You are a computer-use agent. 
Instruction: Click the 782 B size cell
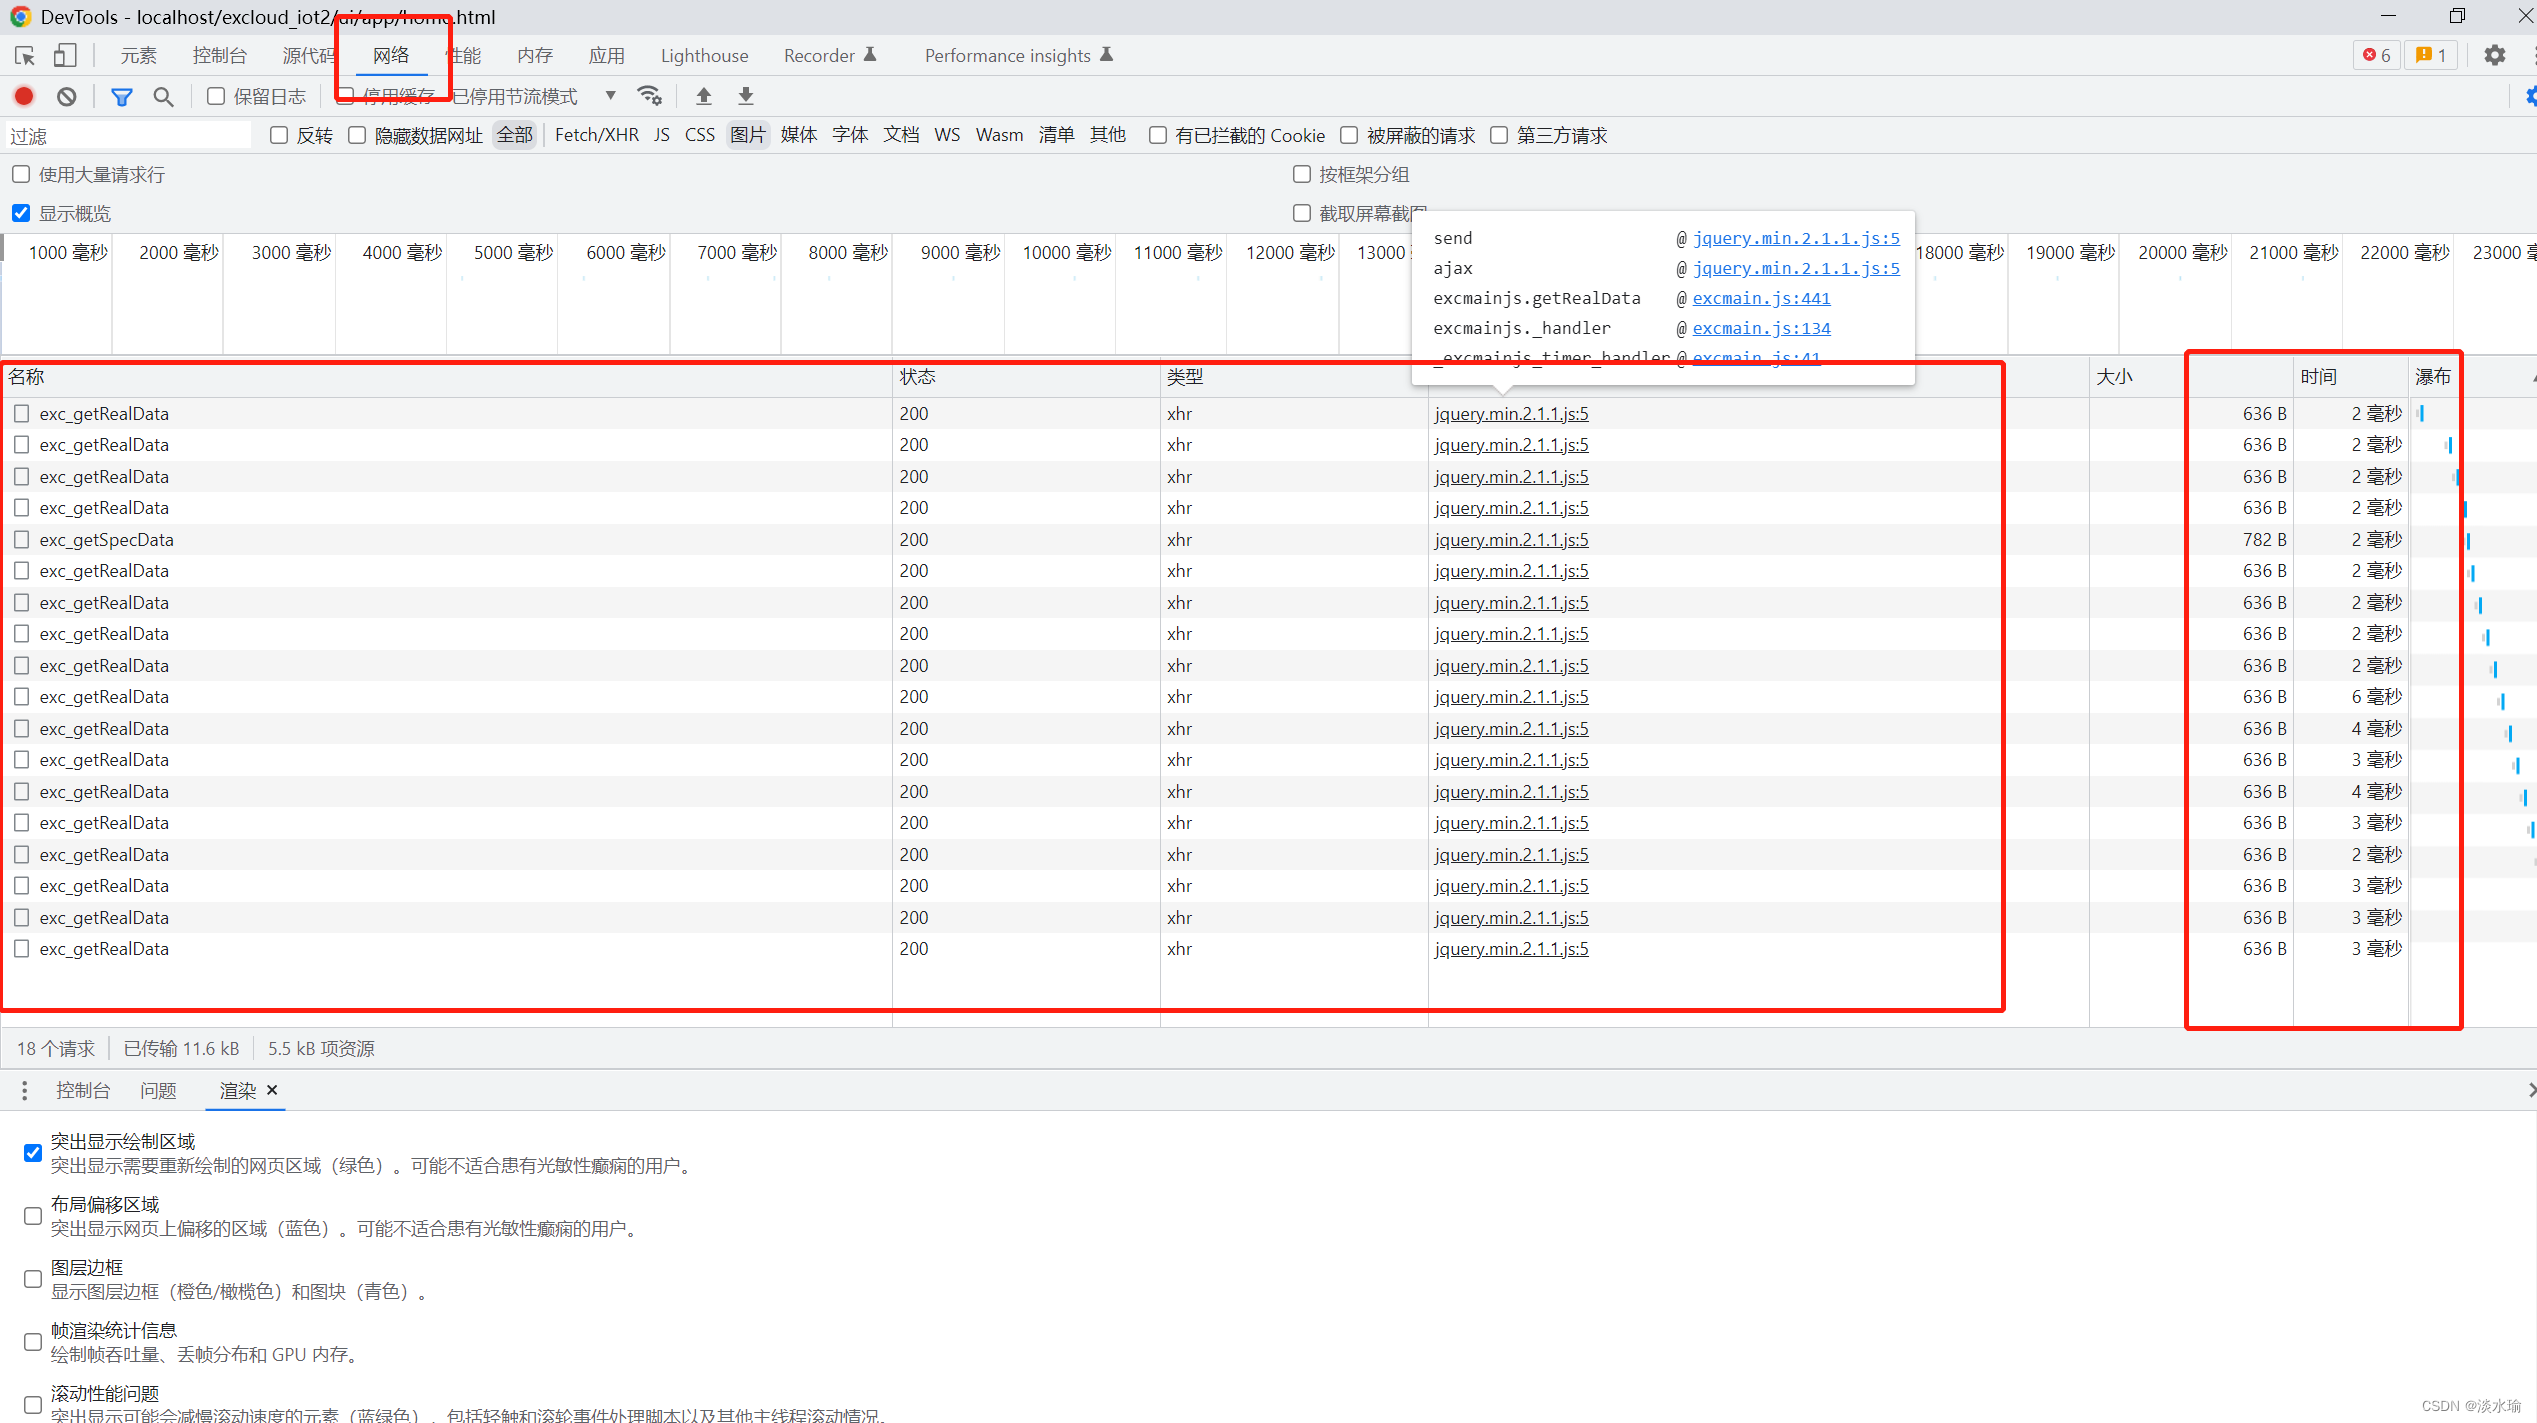(2264, 540)
